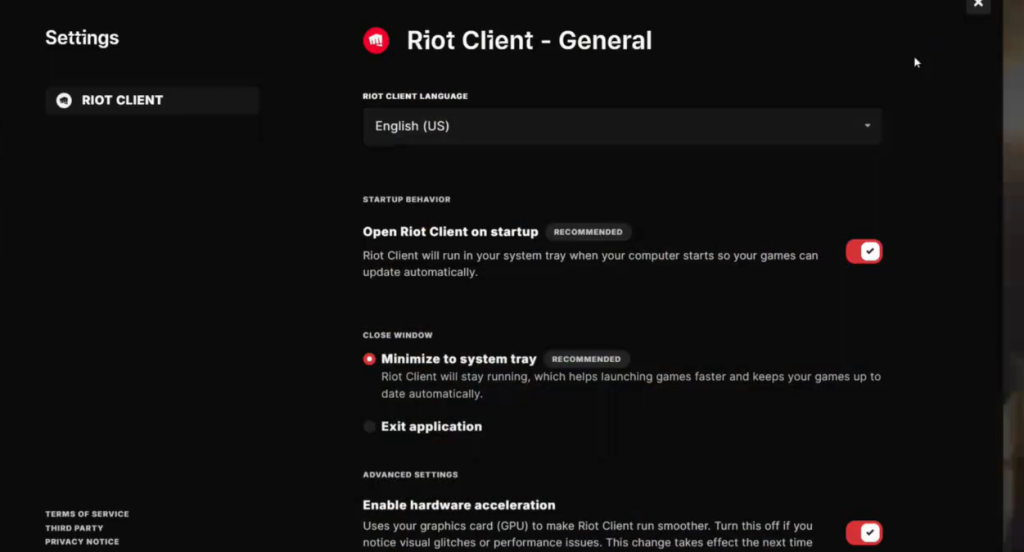Click Recommended badge beside Minimize to tray
This screenshot has width=1024, height=552.
[587, 359]
